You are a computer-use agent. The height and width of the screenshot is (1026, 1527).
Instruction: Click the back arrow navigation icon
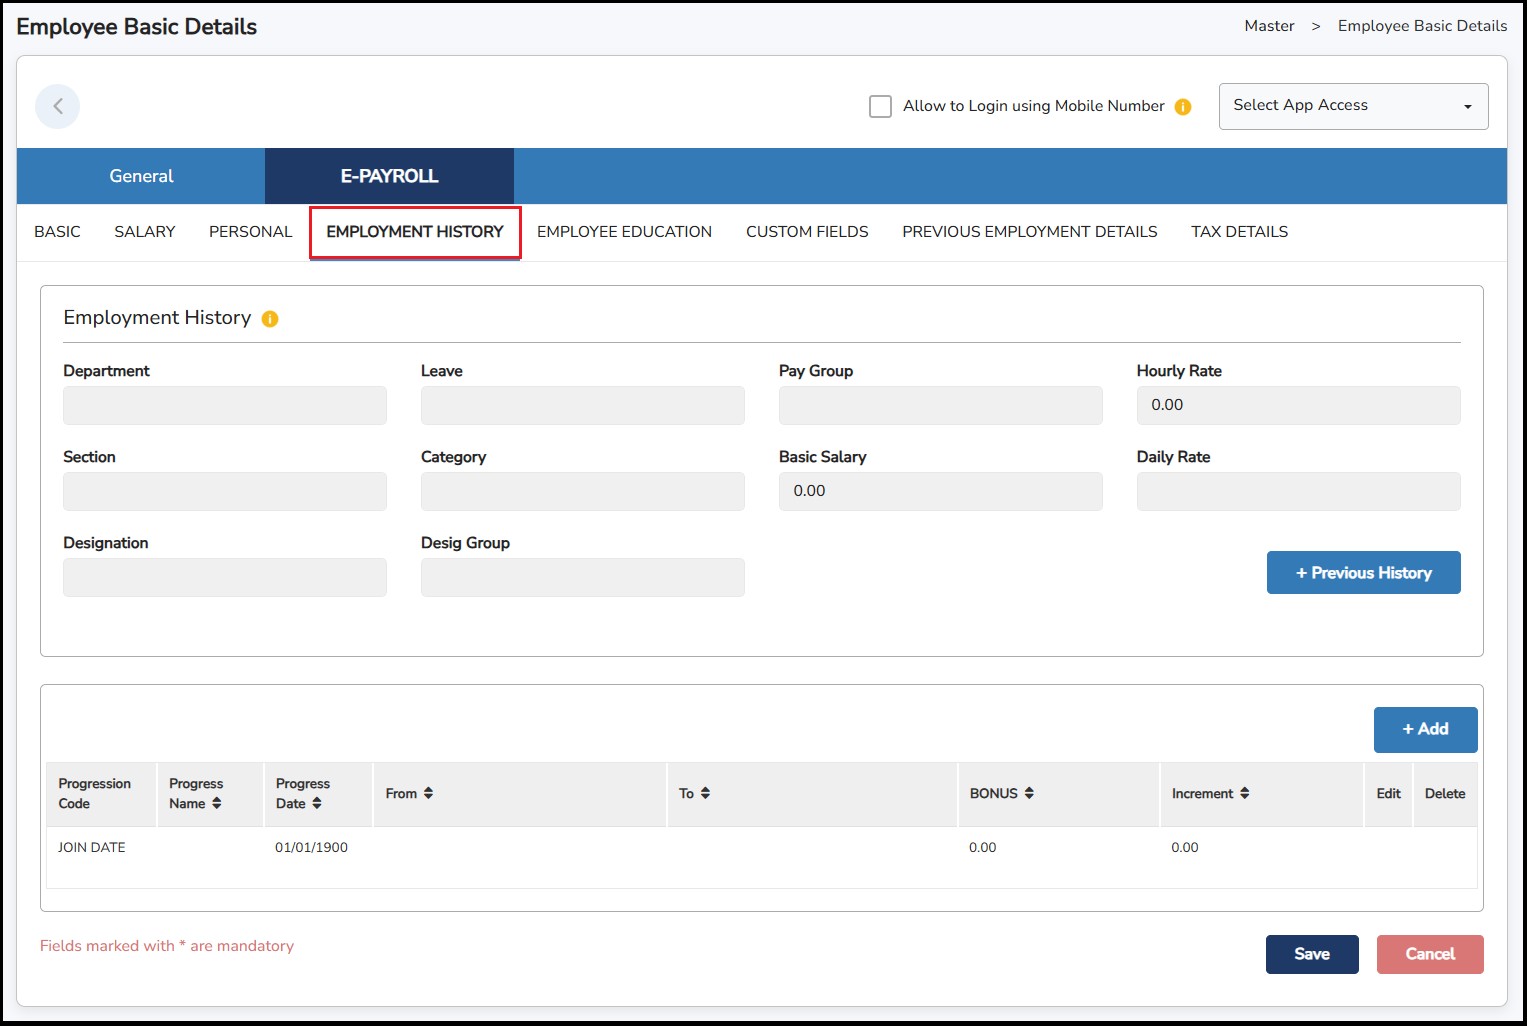coord(57,105)
